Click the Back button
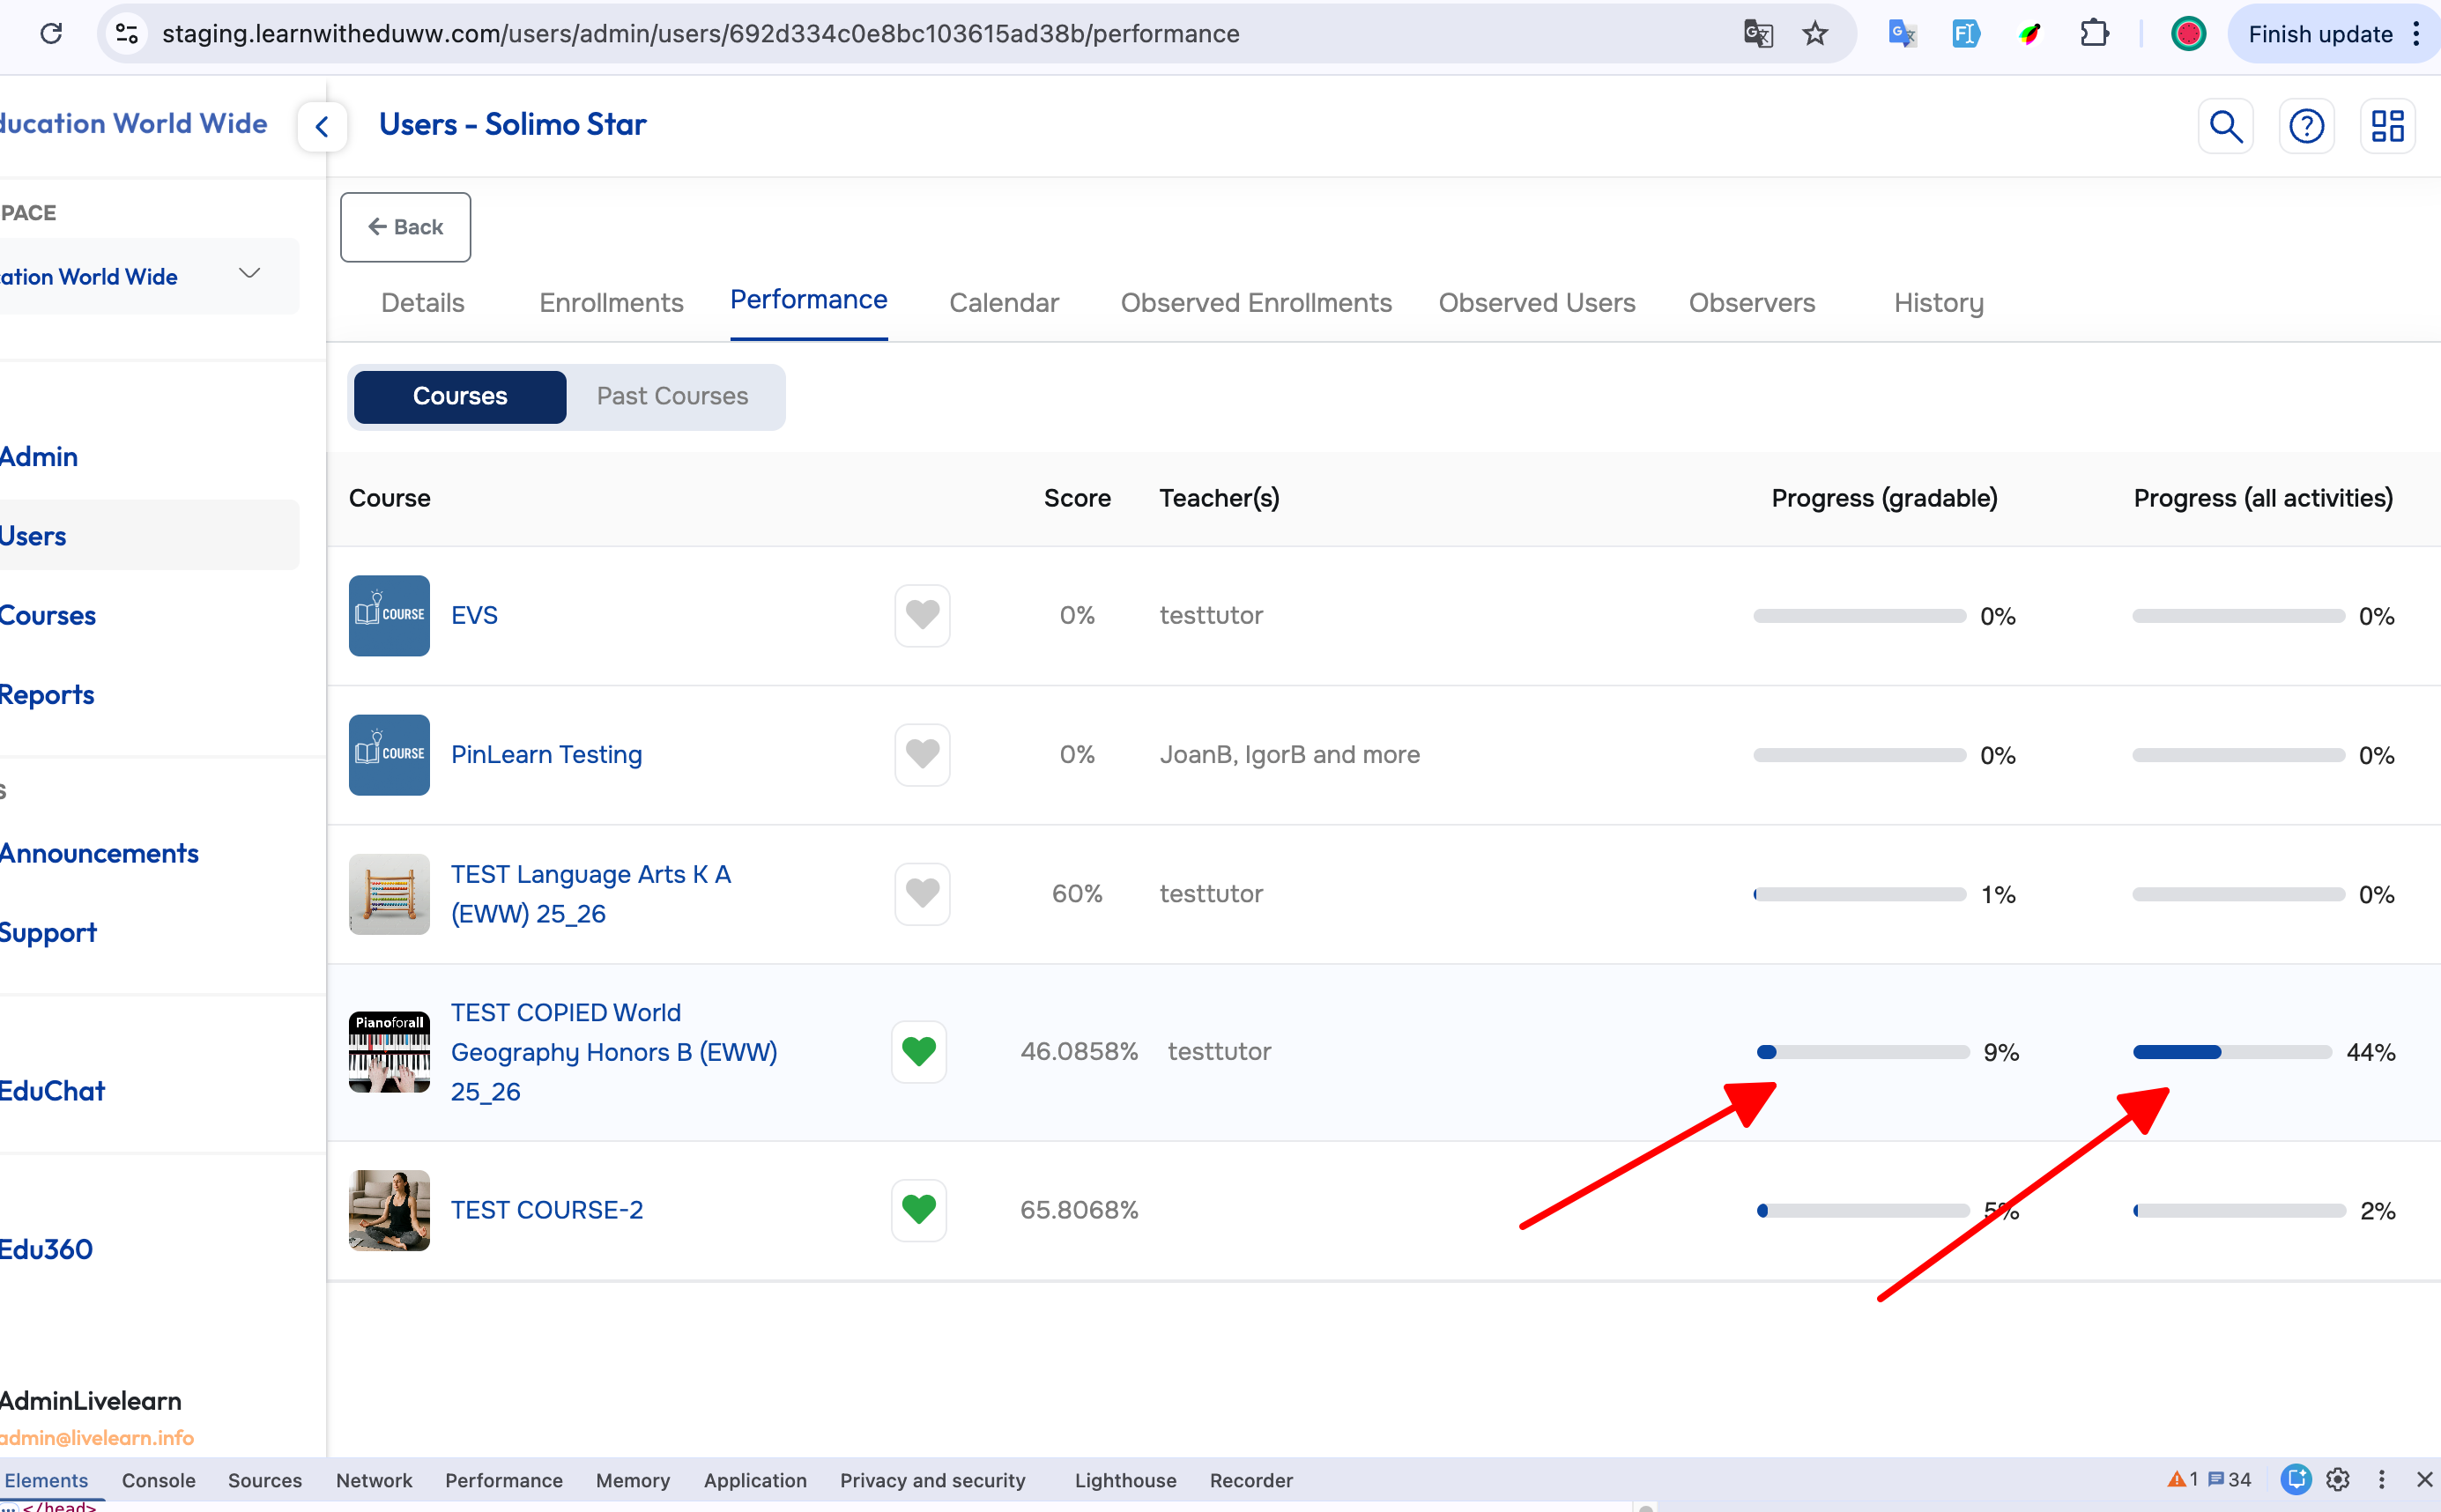 [405, 227]
